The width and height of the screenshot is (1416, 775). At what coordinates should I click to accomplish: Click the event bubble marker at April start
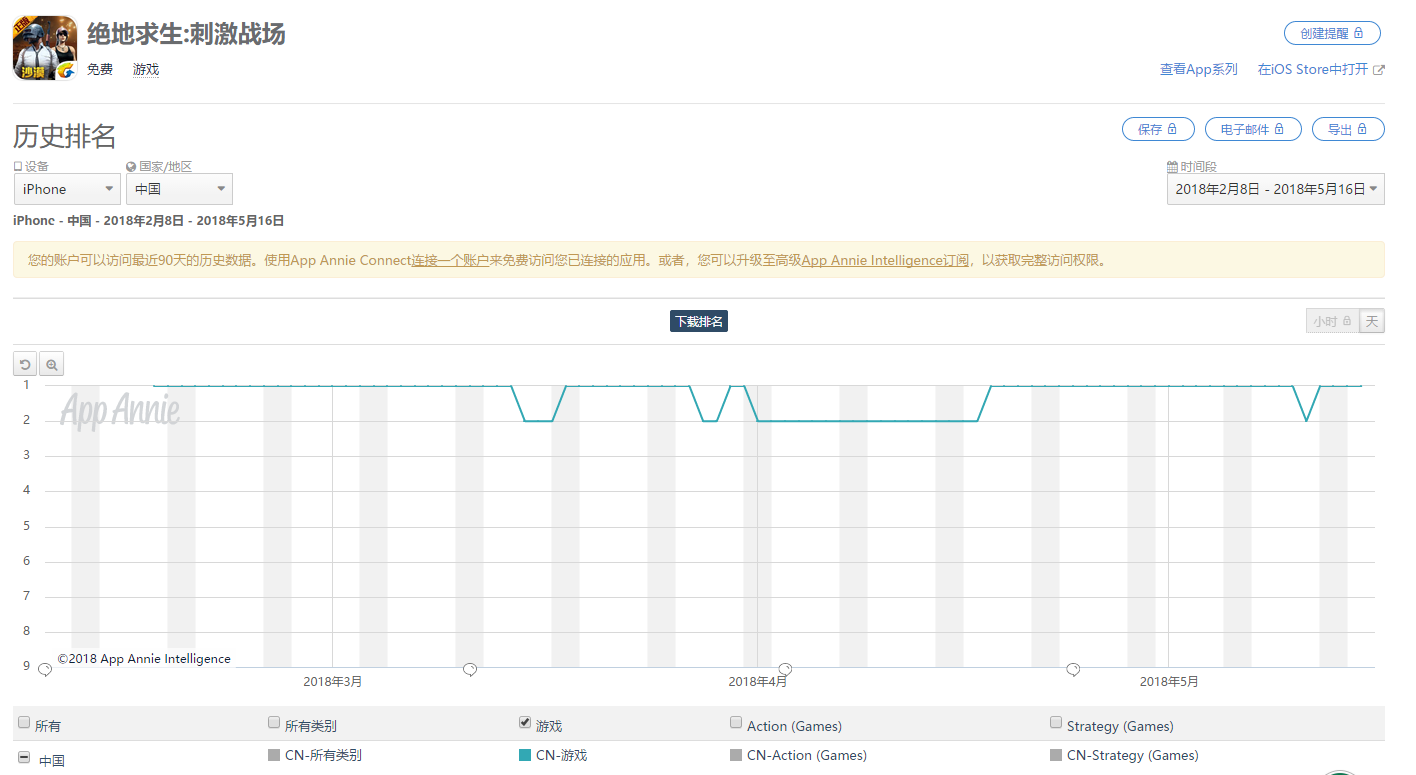click(x=785, y=670)
